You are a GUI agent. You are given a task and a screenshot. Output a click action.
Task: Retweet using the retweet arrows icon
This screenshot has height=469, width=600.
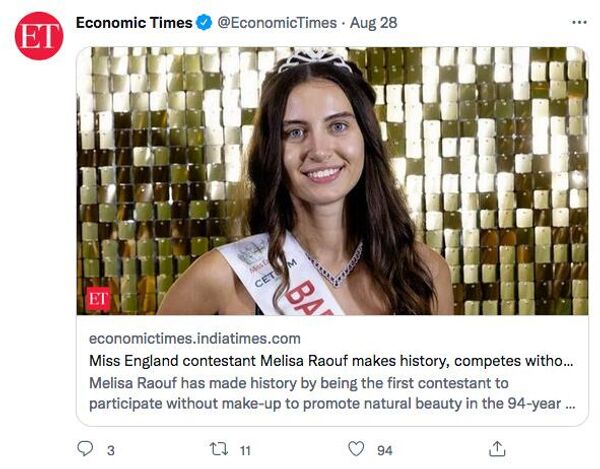click(218, 450)
